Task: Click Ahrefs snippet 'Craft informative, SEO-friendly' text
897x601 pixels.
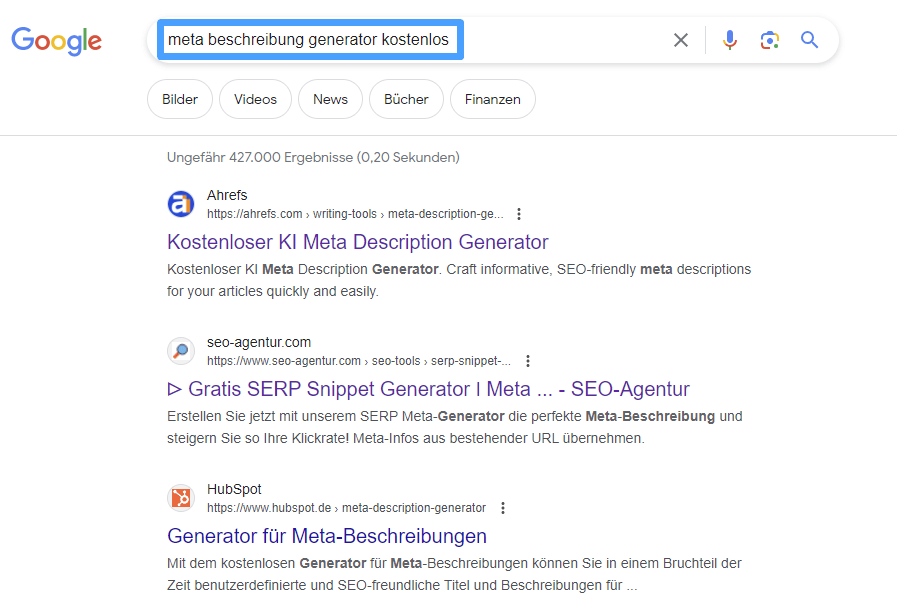Action: point(541,269)
